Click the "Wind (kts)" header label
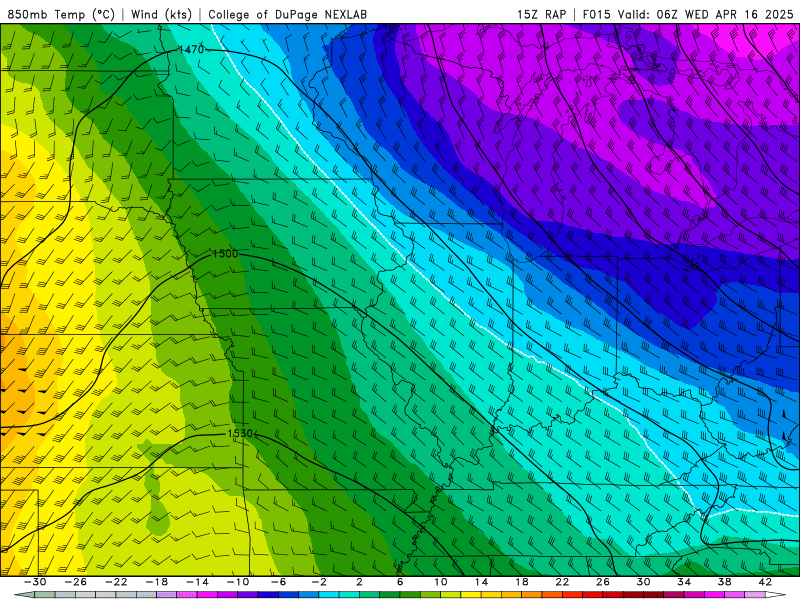Screen dimensions: 800x600 161,14
